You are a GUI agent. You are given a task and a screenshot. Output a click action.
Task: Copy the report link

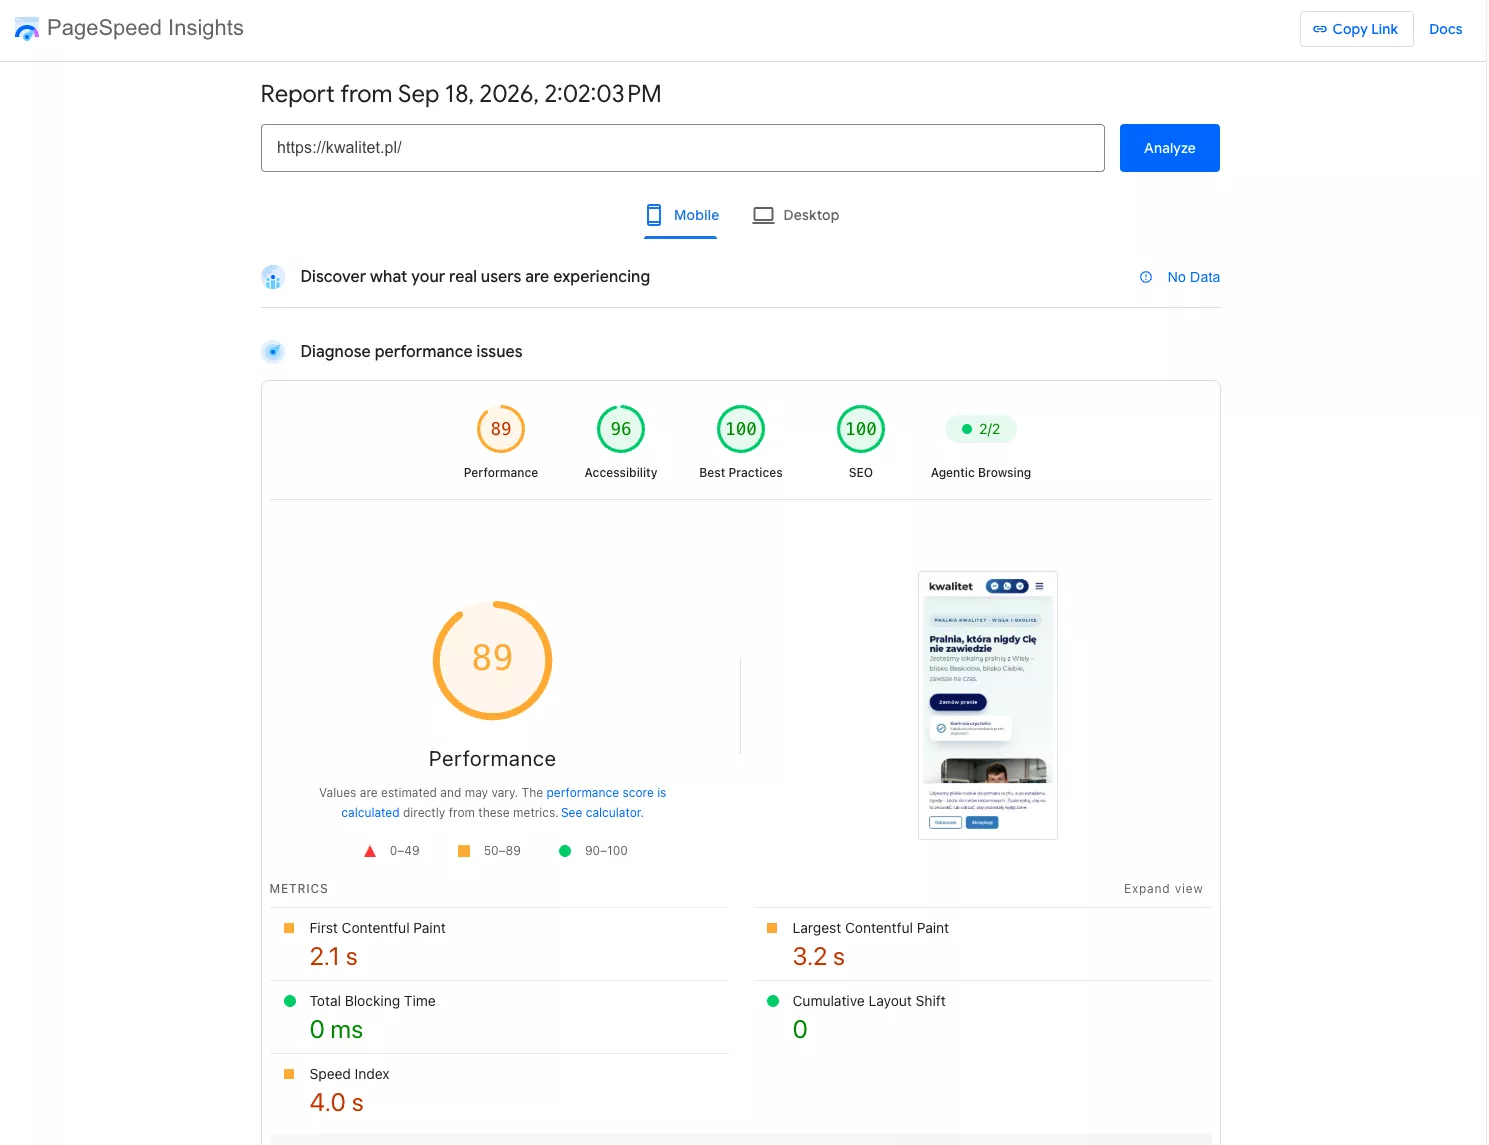(x=1356, y=29)
